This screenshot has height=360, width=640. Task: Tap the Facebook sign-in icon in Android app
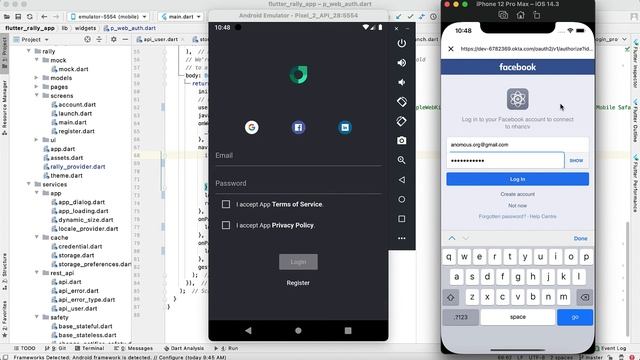click(298, 127)
